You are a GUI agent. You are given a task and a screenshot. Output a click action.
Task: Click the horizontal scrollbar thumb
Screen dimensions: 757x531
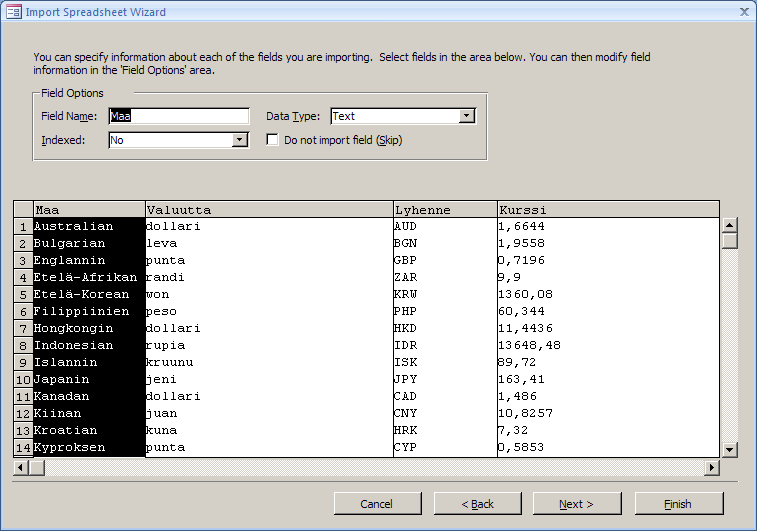pyautogui.click(x=37, y=467)
